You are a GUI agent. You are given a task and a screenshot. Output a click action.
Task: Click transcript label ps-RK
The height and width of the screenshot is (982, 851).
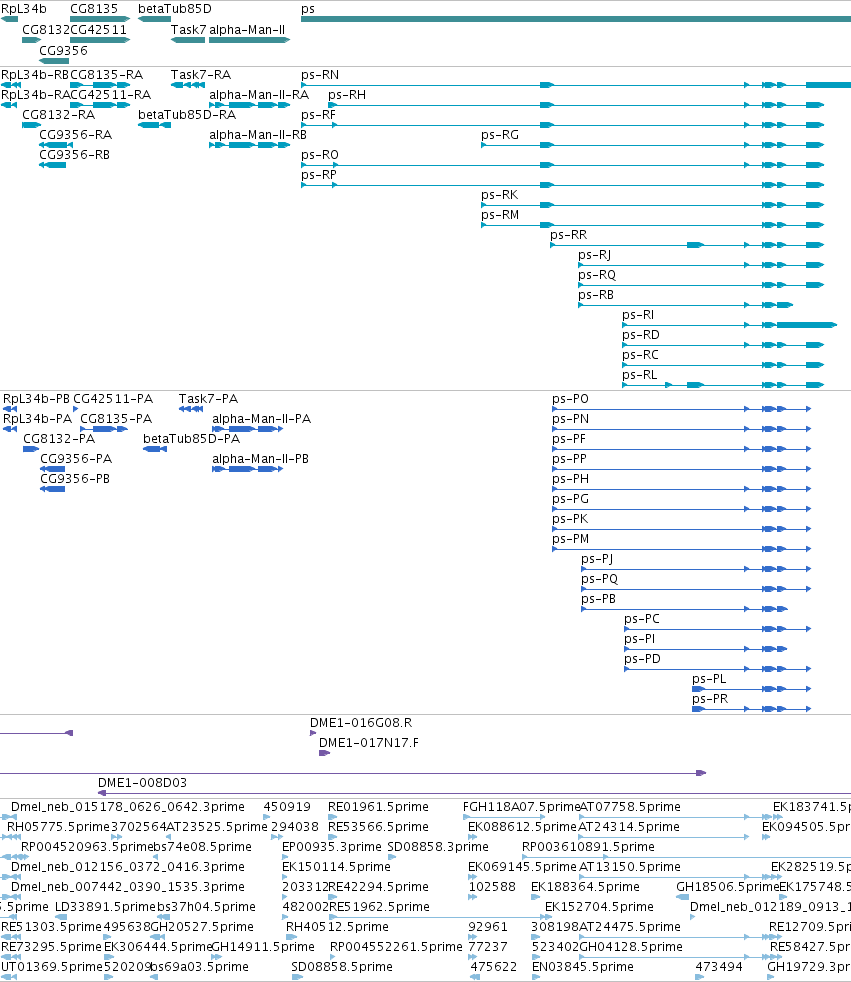click(x=499, y=195)
